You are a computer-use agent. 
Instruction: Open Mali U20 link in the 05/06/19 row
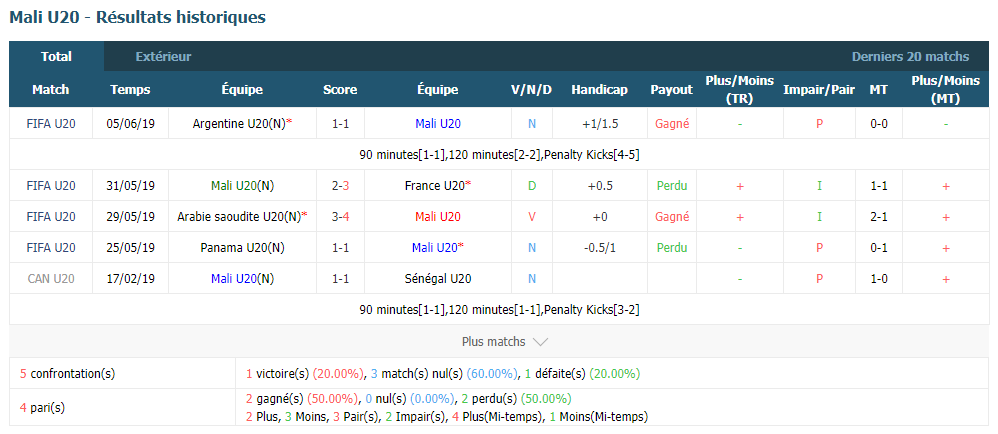click(x=438, y=124)
